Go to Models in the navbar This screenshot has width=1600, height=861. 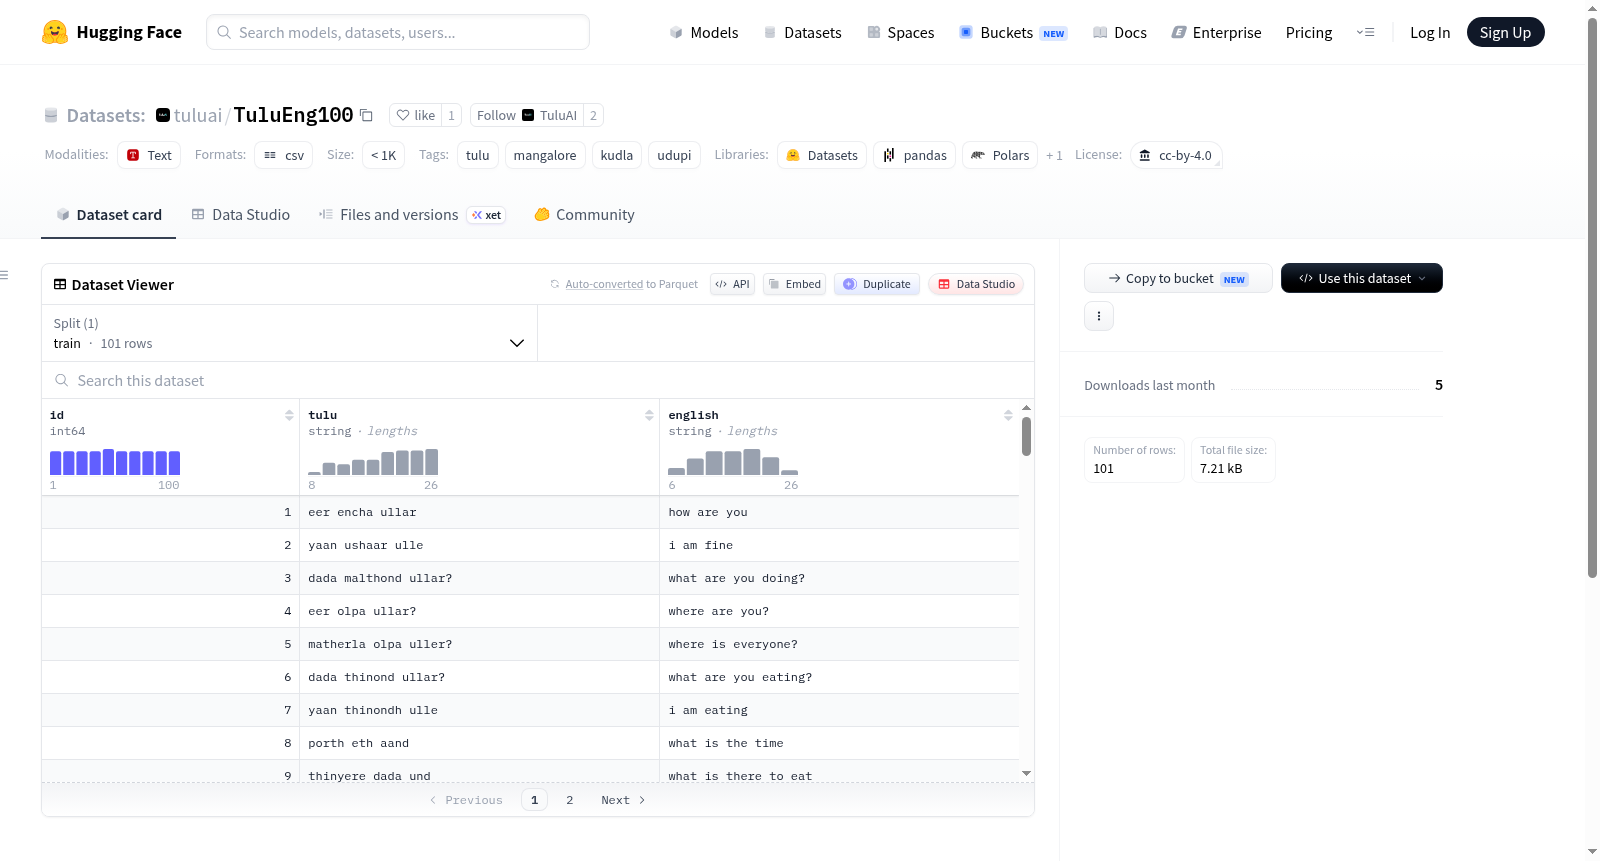[x=704, y=33]
